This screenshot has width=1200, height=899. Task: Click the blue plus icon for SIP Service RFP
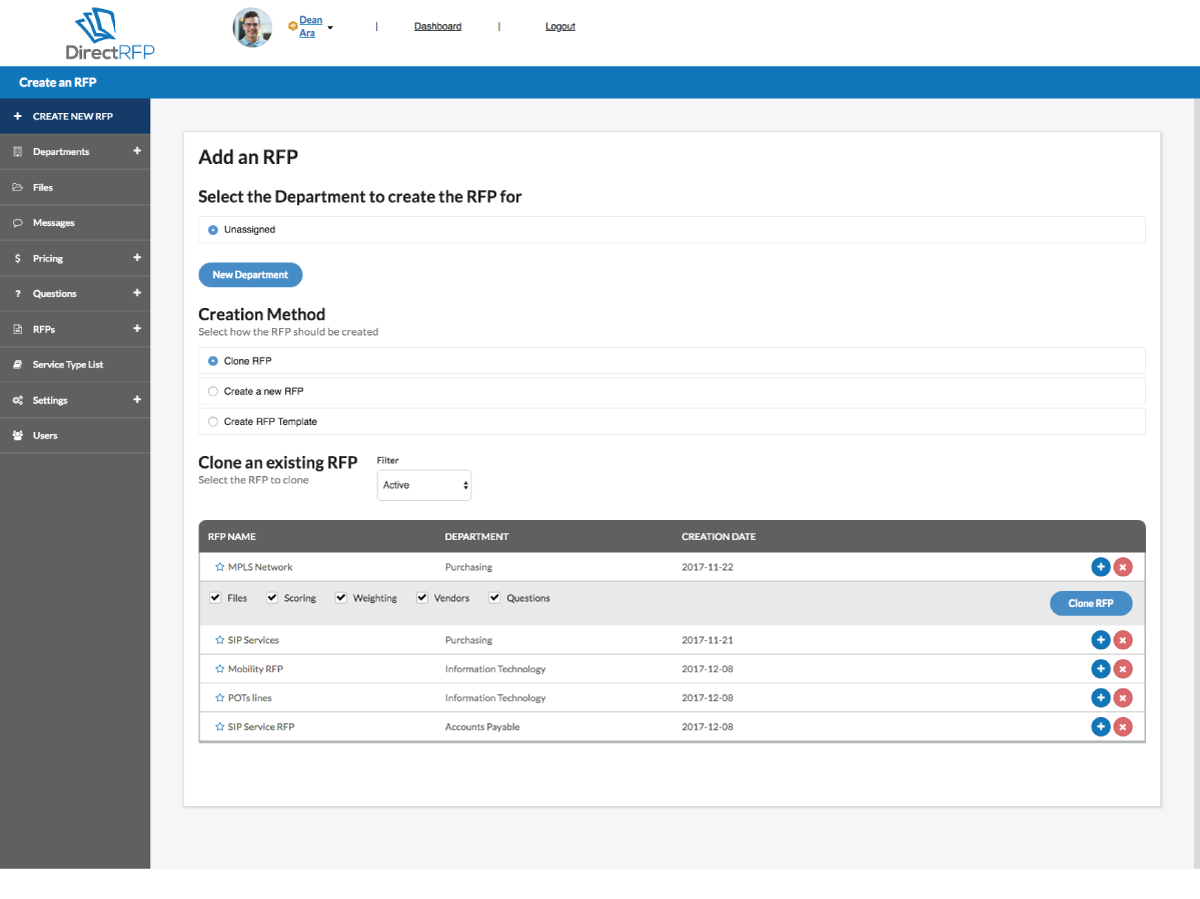click(x=1100, y=727)
